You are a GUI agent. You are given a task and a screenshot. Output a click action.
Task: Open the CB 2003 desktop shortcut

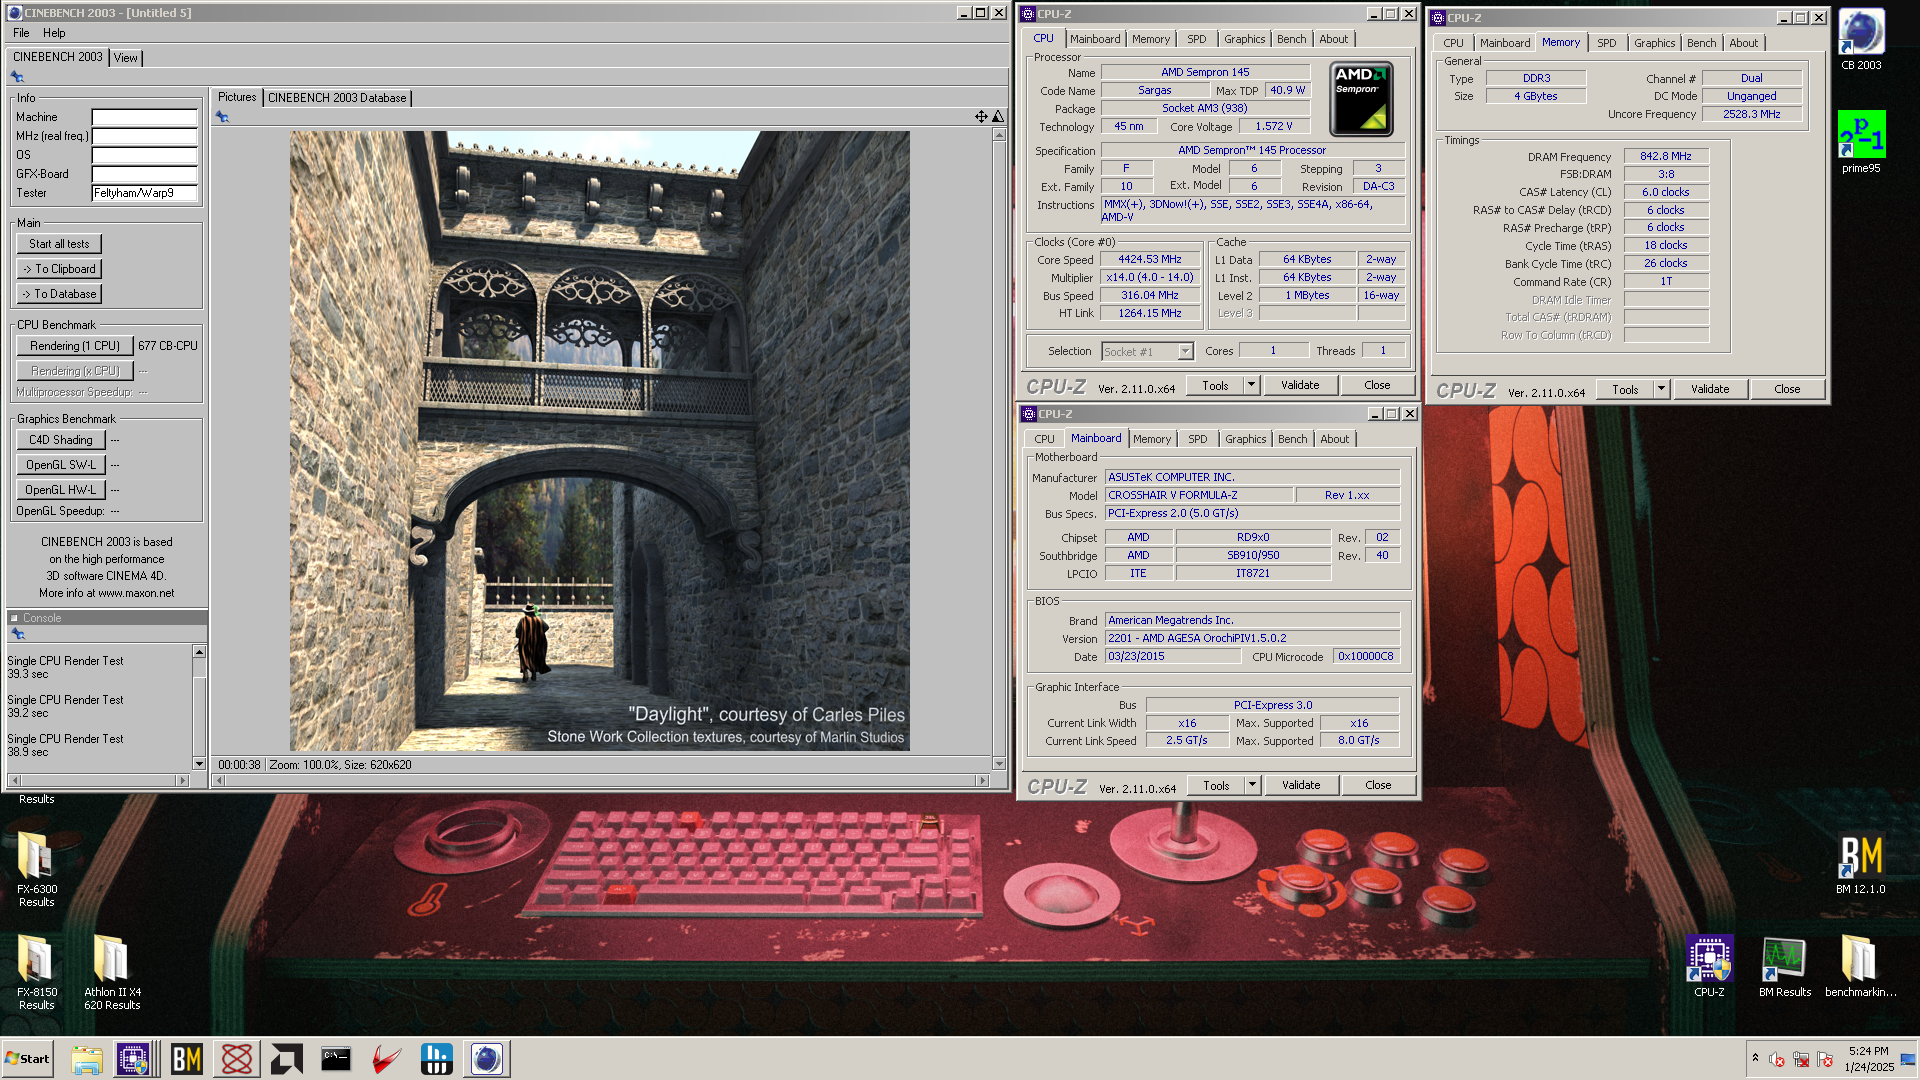[1861, 40]
